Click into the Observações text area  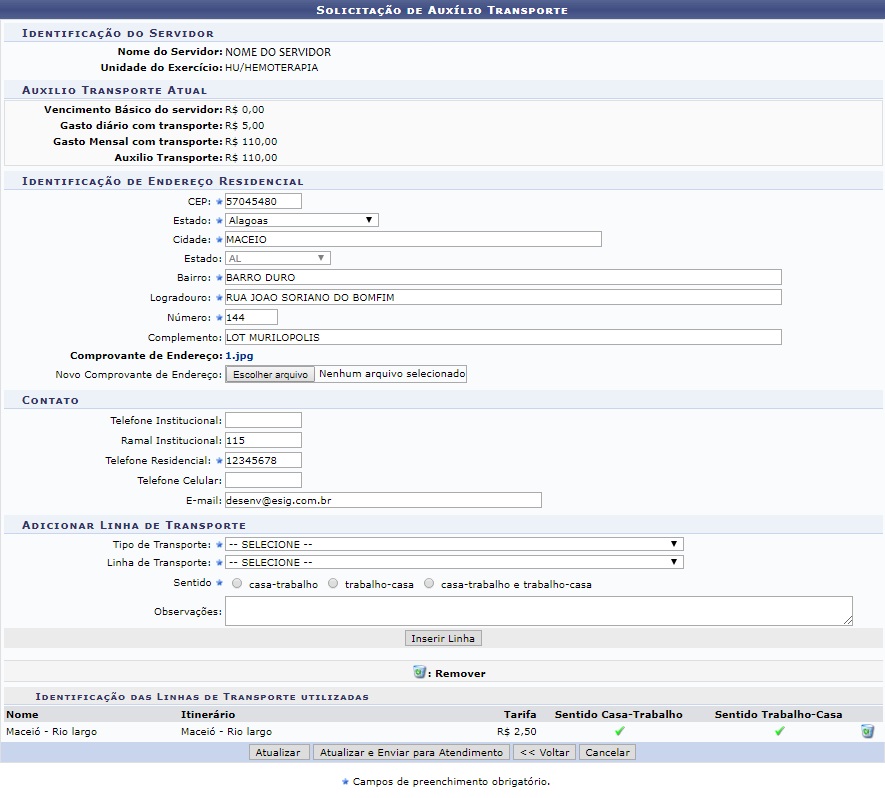coord(538,611)
